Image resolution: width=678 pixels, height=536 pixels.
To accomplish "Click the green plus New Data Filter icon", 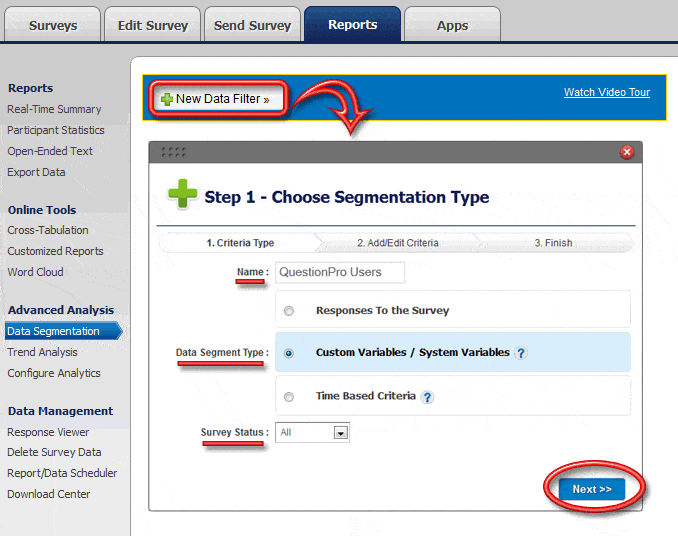I will (x=166, y=99).
